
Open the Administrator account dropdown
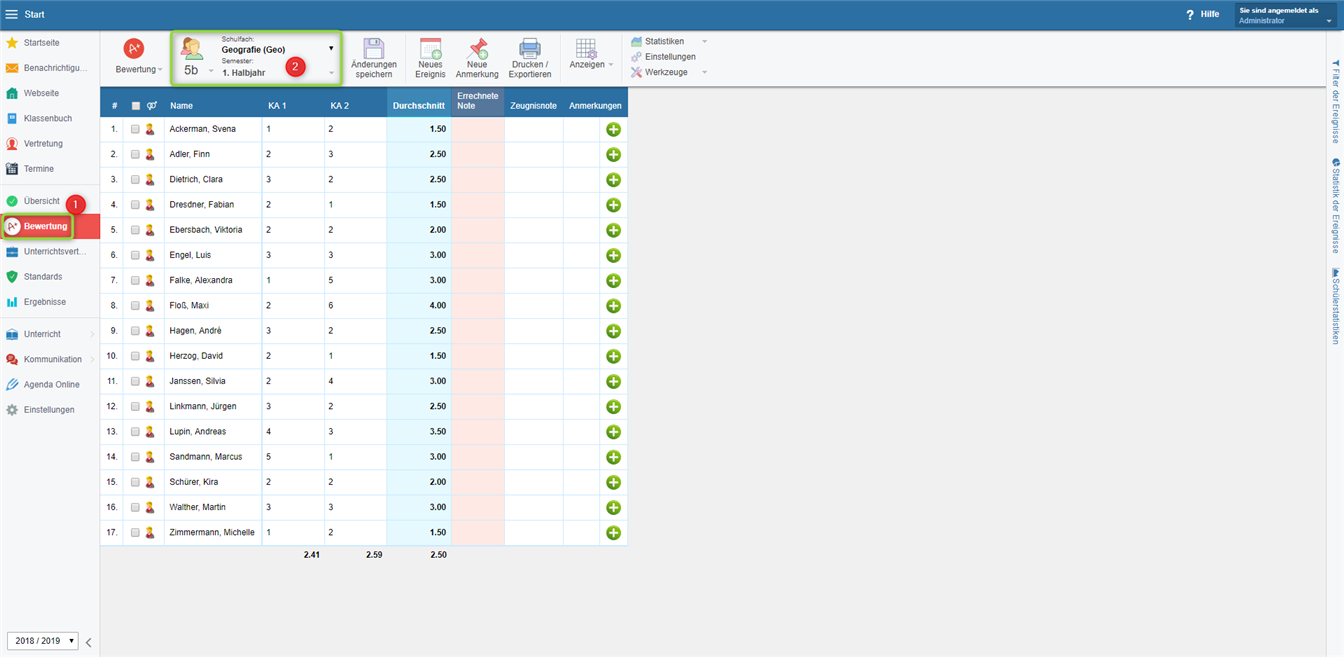[1285, 15]
